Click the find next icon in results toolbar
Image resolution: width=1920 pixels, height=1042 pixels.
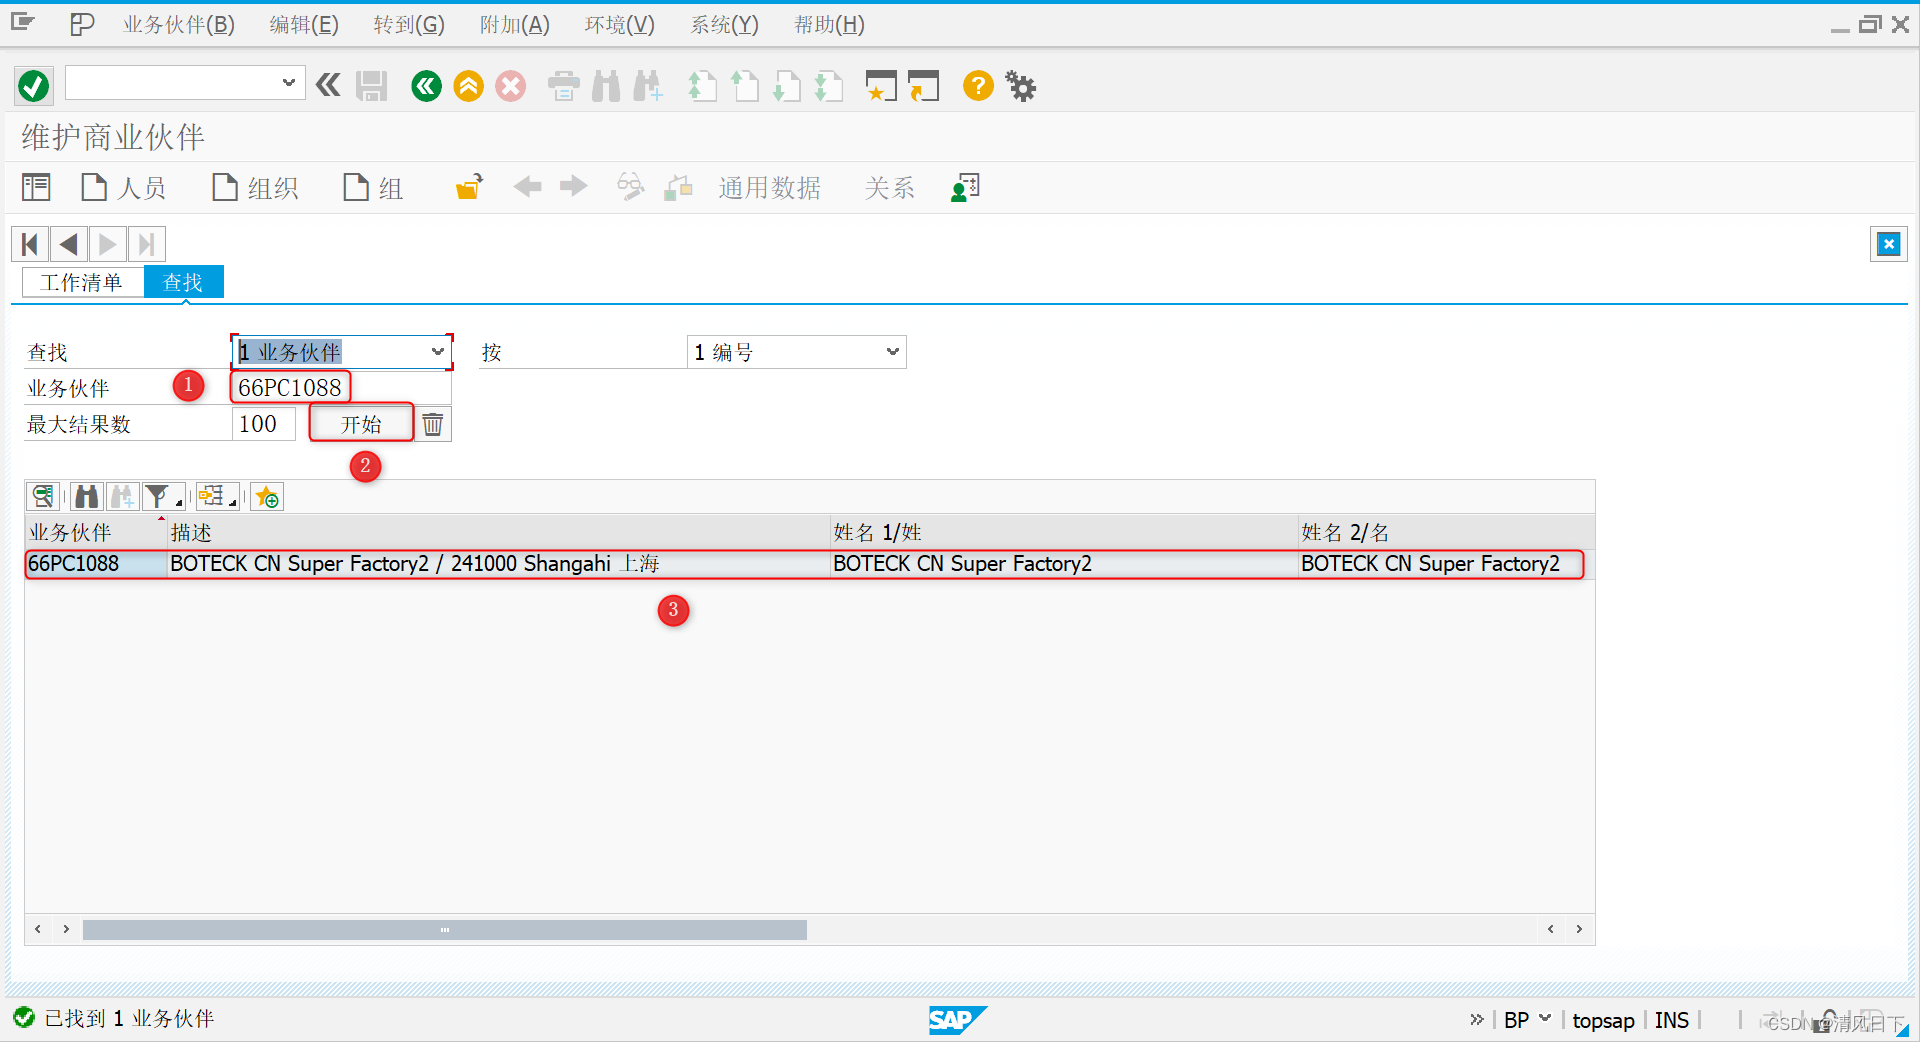122,496
